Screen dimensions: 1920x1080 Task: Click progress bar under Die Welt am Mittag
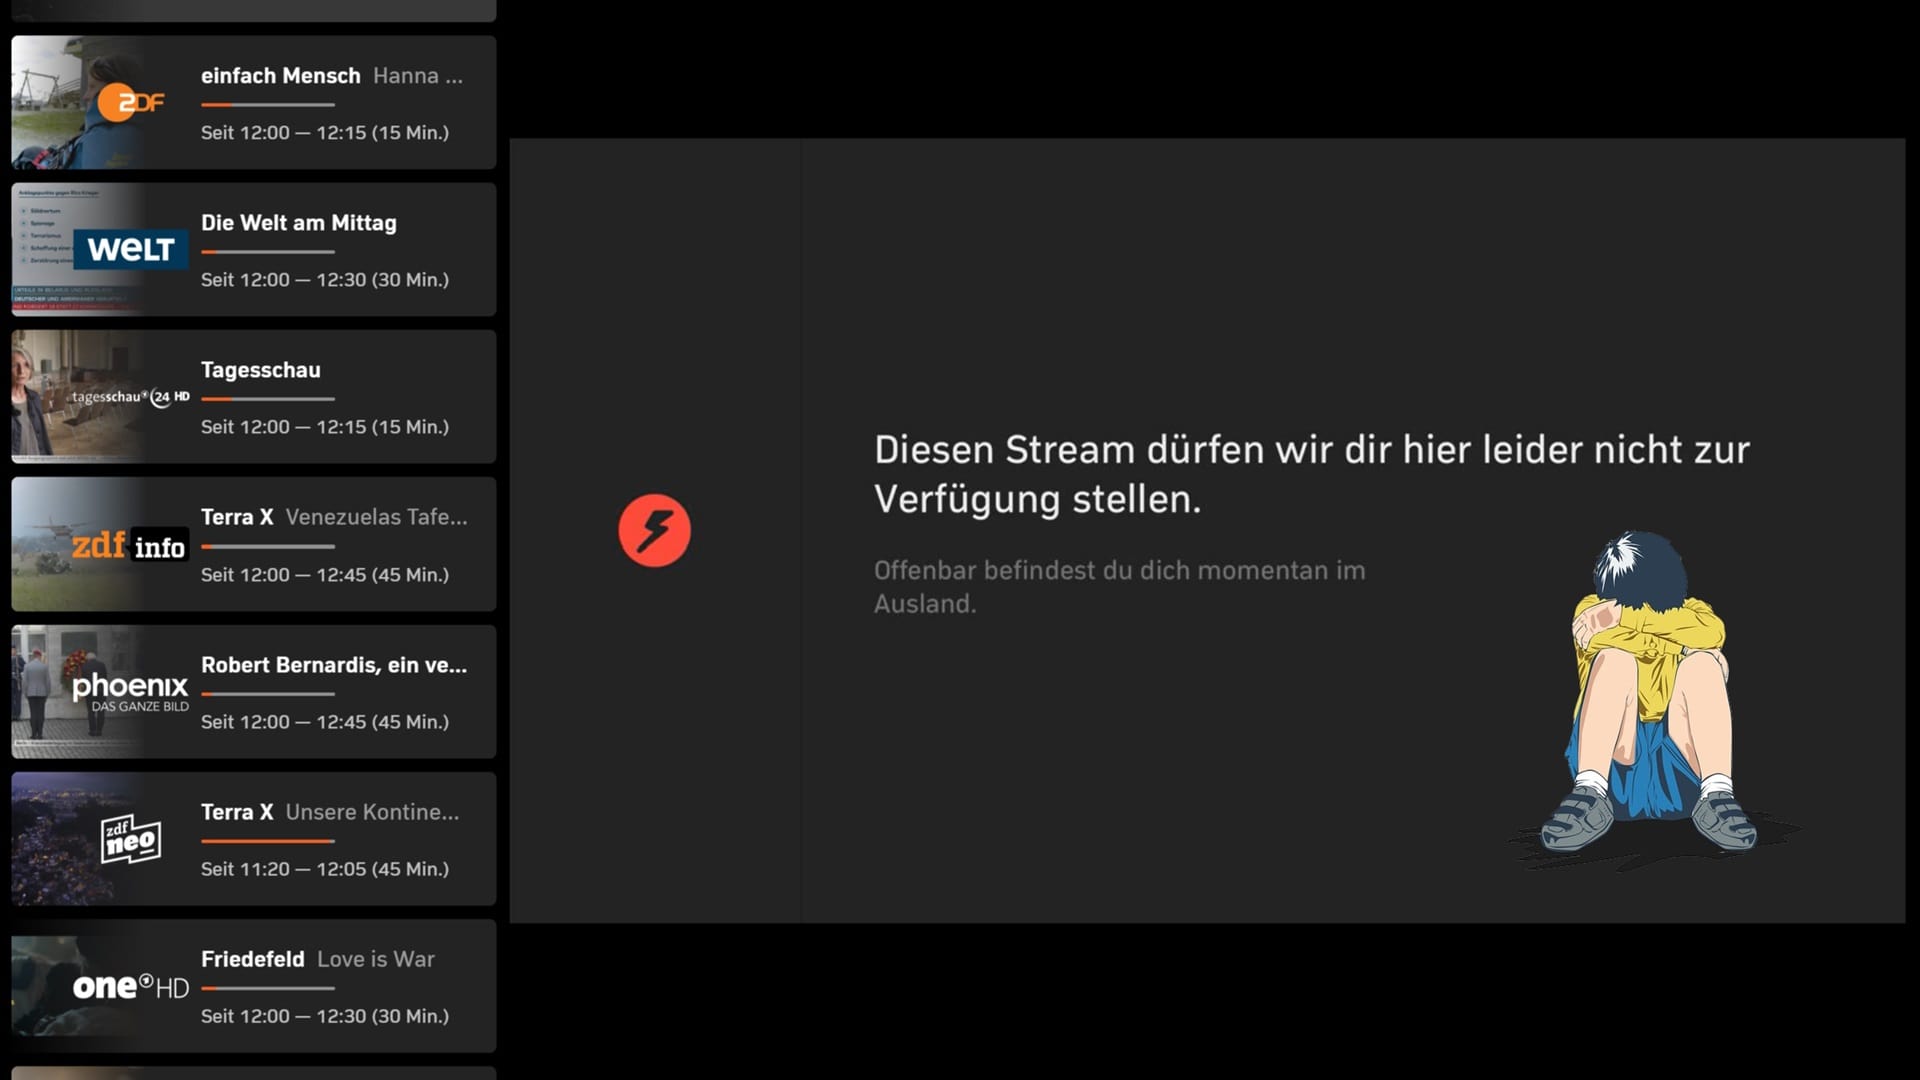tap(267, 252)
